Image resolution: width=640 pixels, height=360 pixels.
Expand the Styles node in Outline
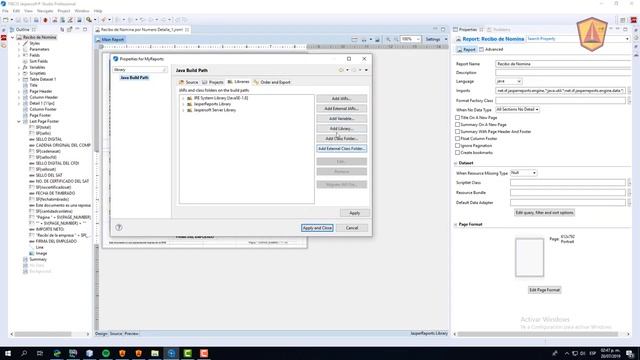19,43
